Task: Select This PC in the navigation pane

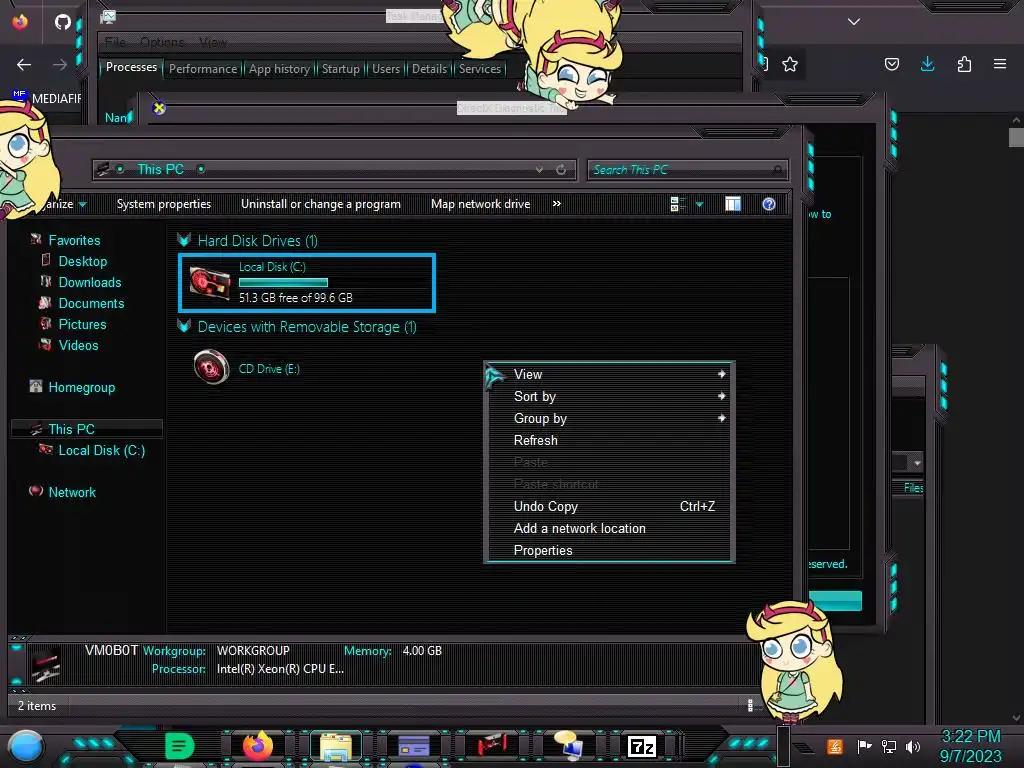Action: [x=71, y=429]
